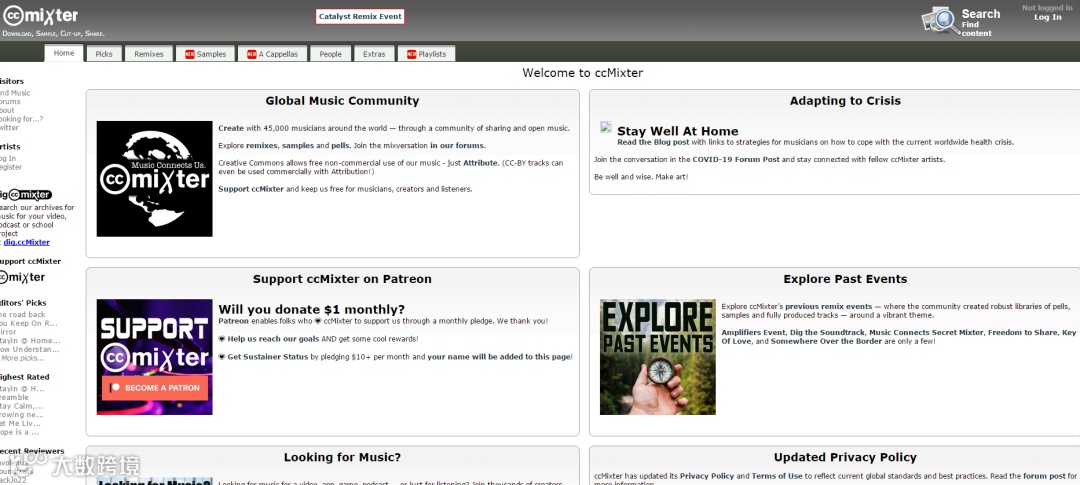This screenshot has width=1080, height=485.
Task: Open the Terms of Use link
Action: (x=777, y=476)
